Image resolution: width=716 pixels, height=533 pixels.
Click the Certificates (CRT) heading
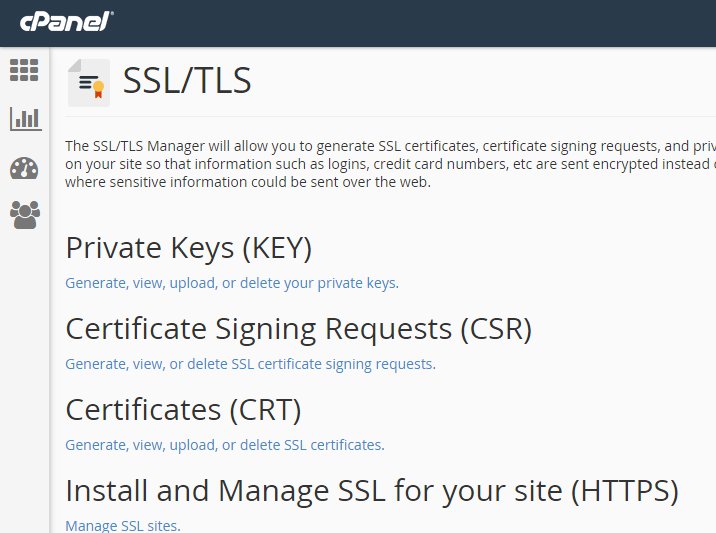tap(183, 410)
